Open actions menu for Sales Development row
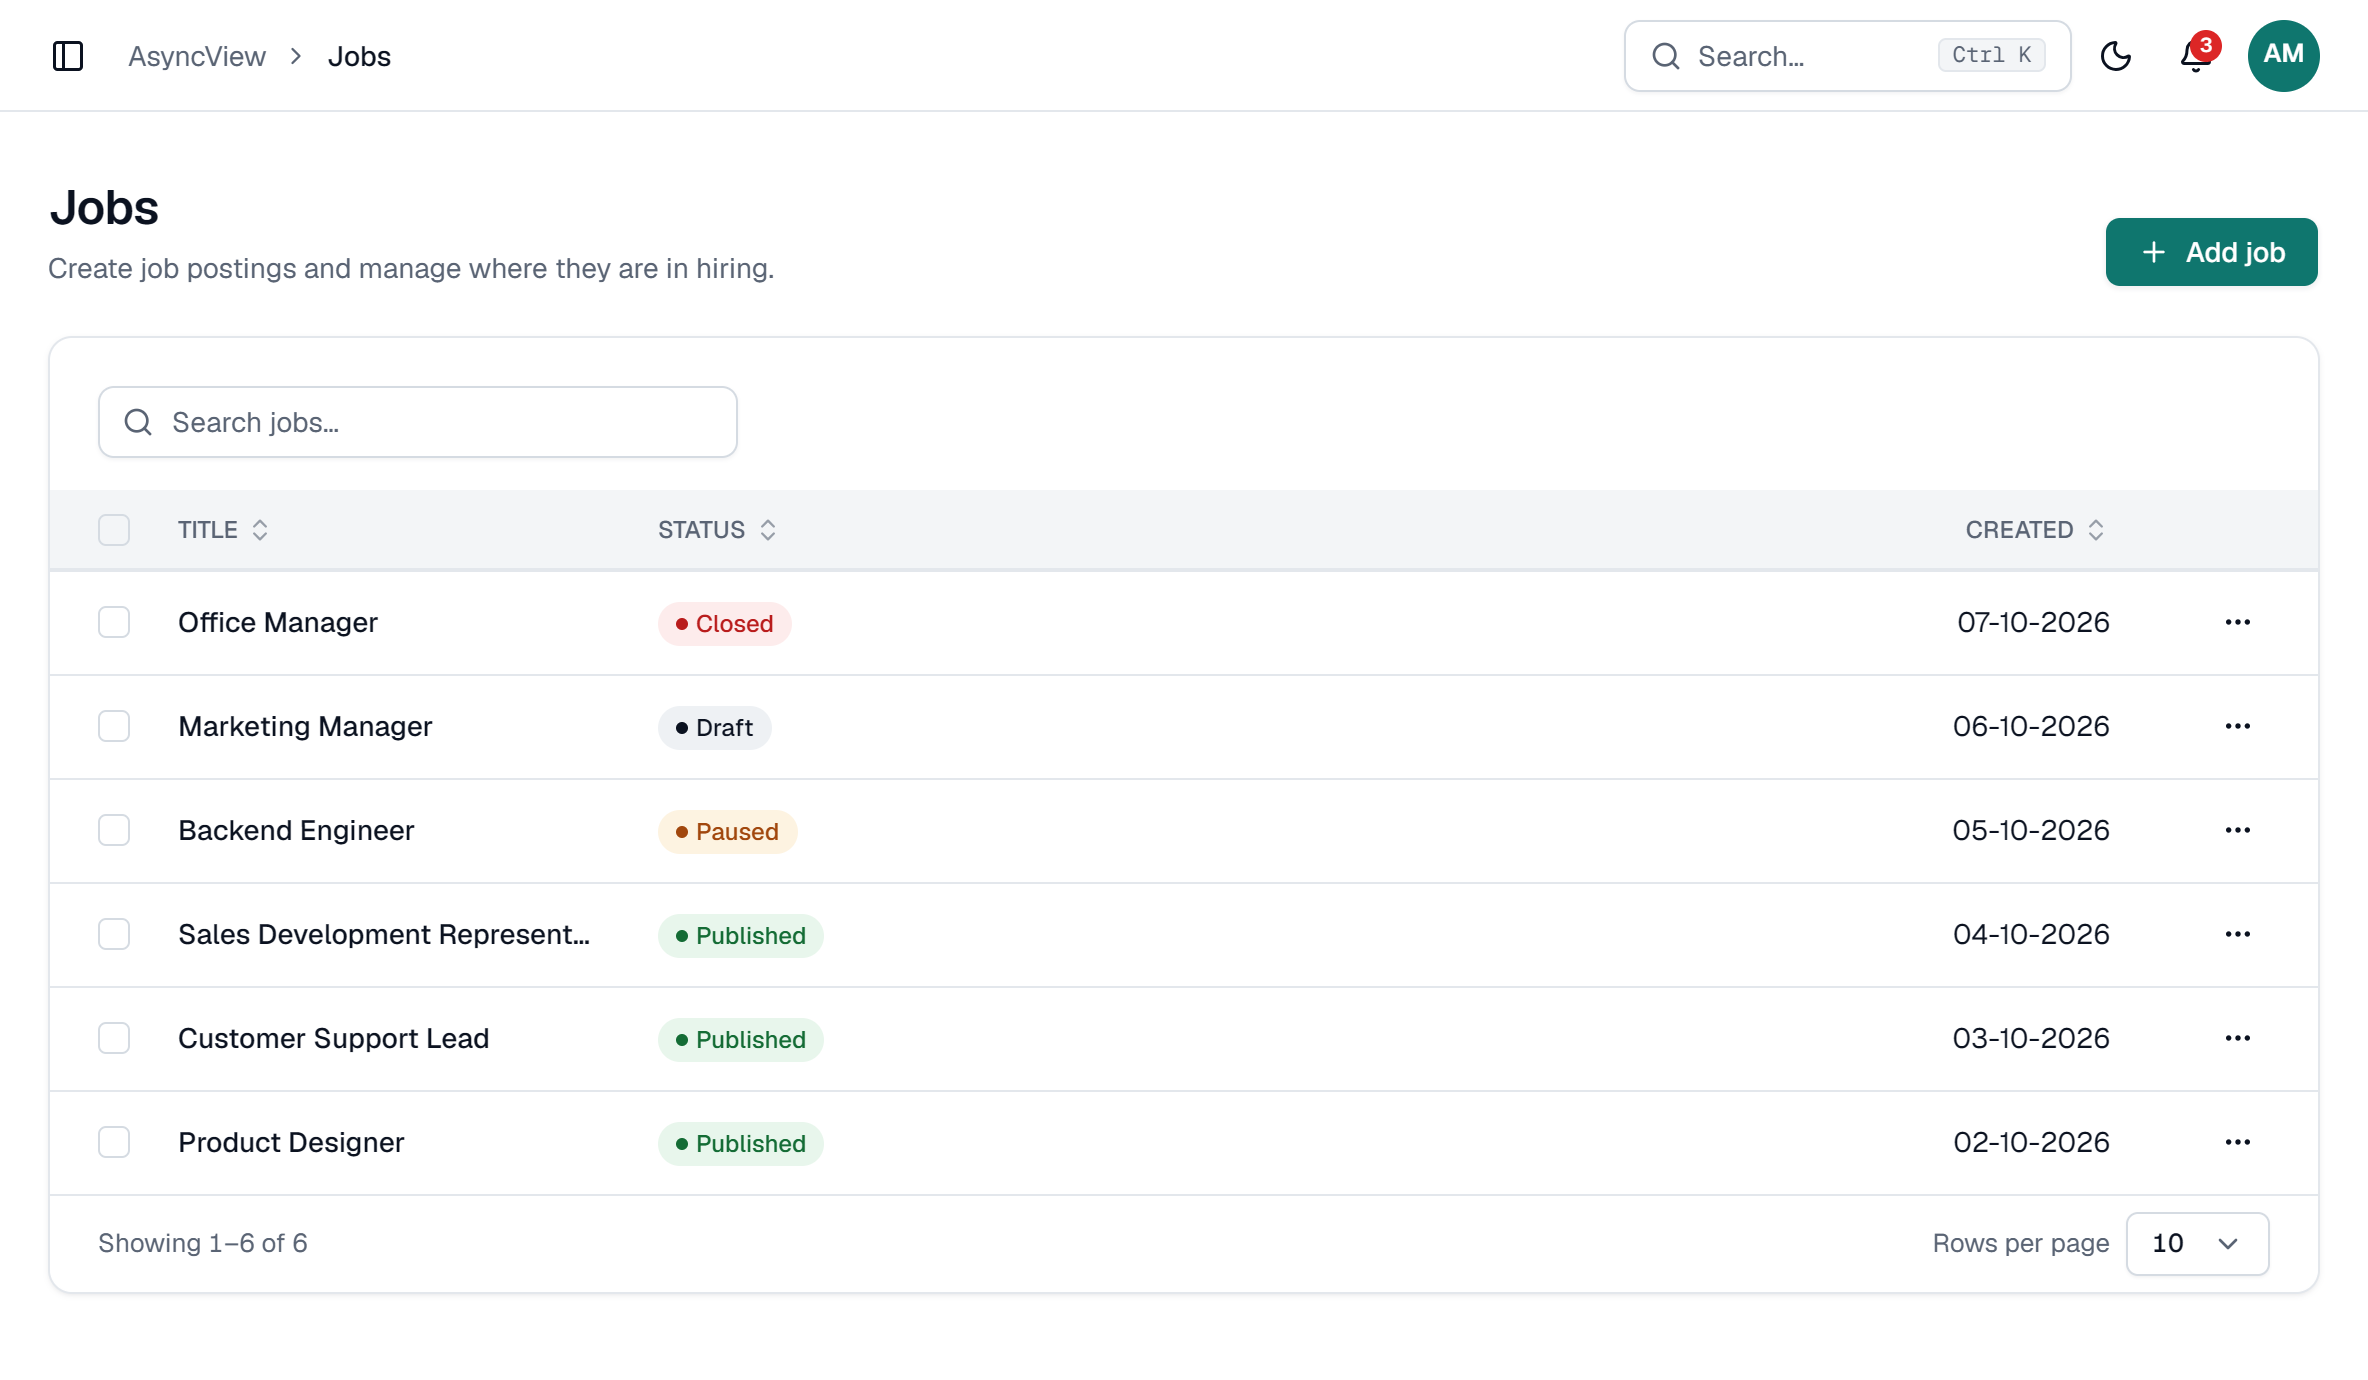This screenshot has width=2368, height=1380. point(2238,934)
